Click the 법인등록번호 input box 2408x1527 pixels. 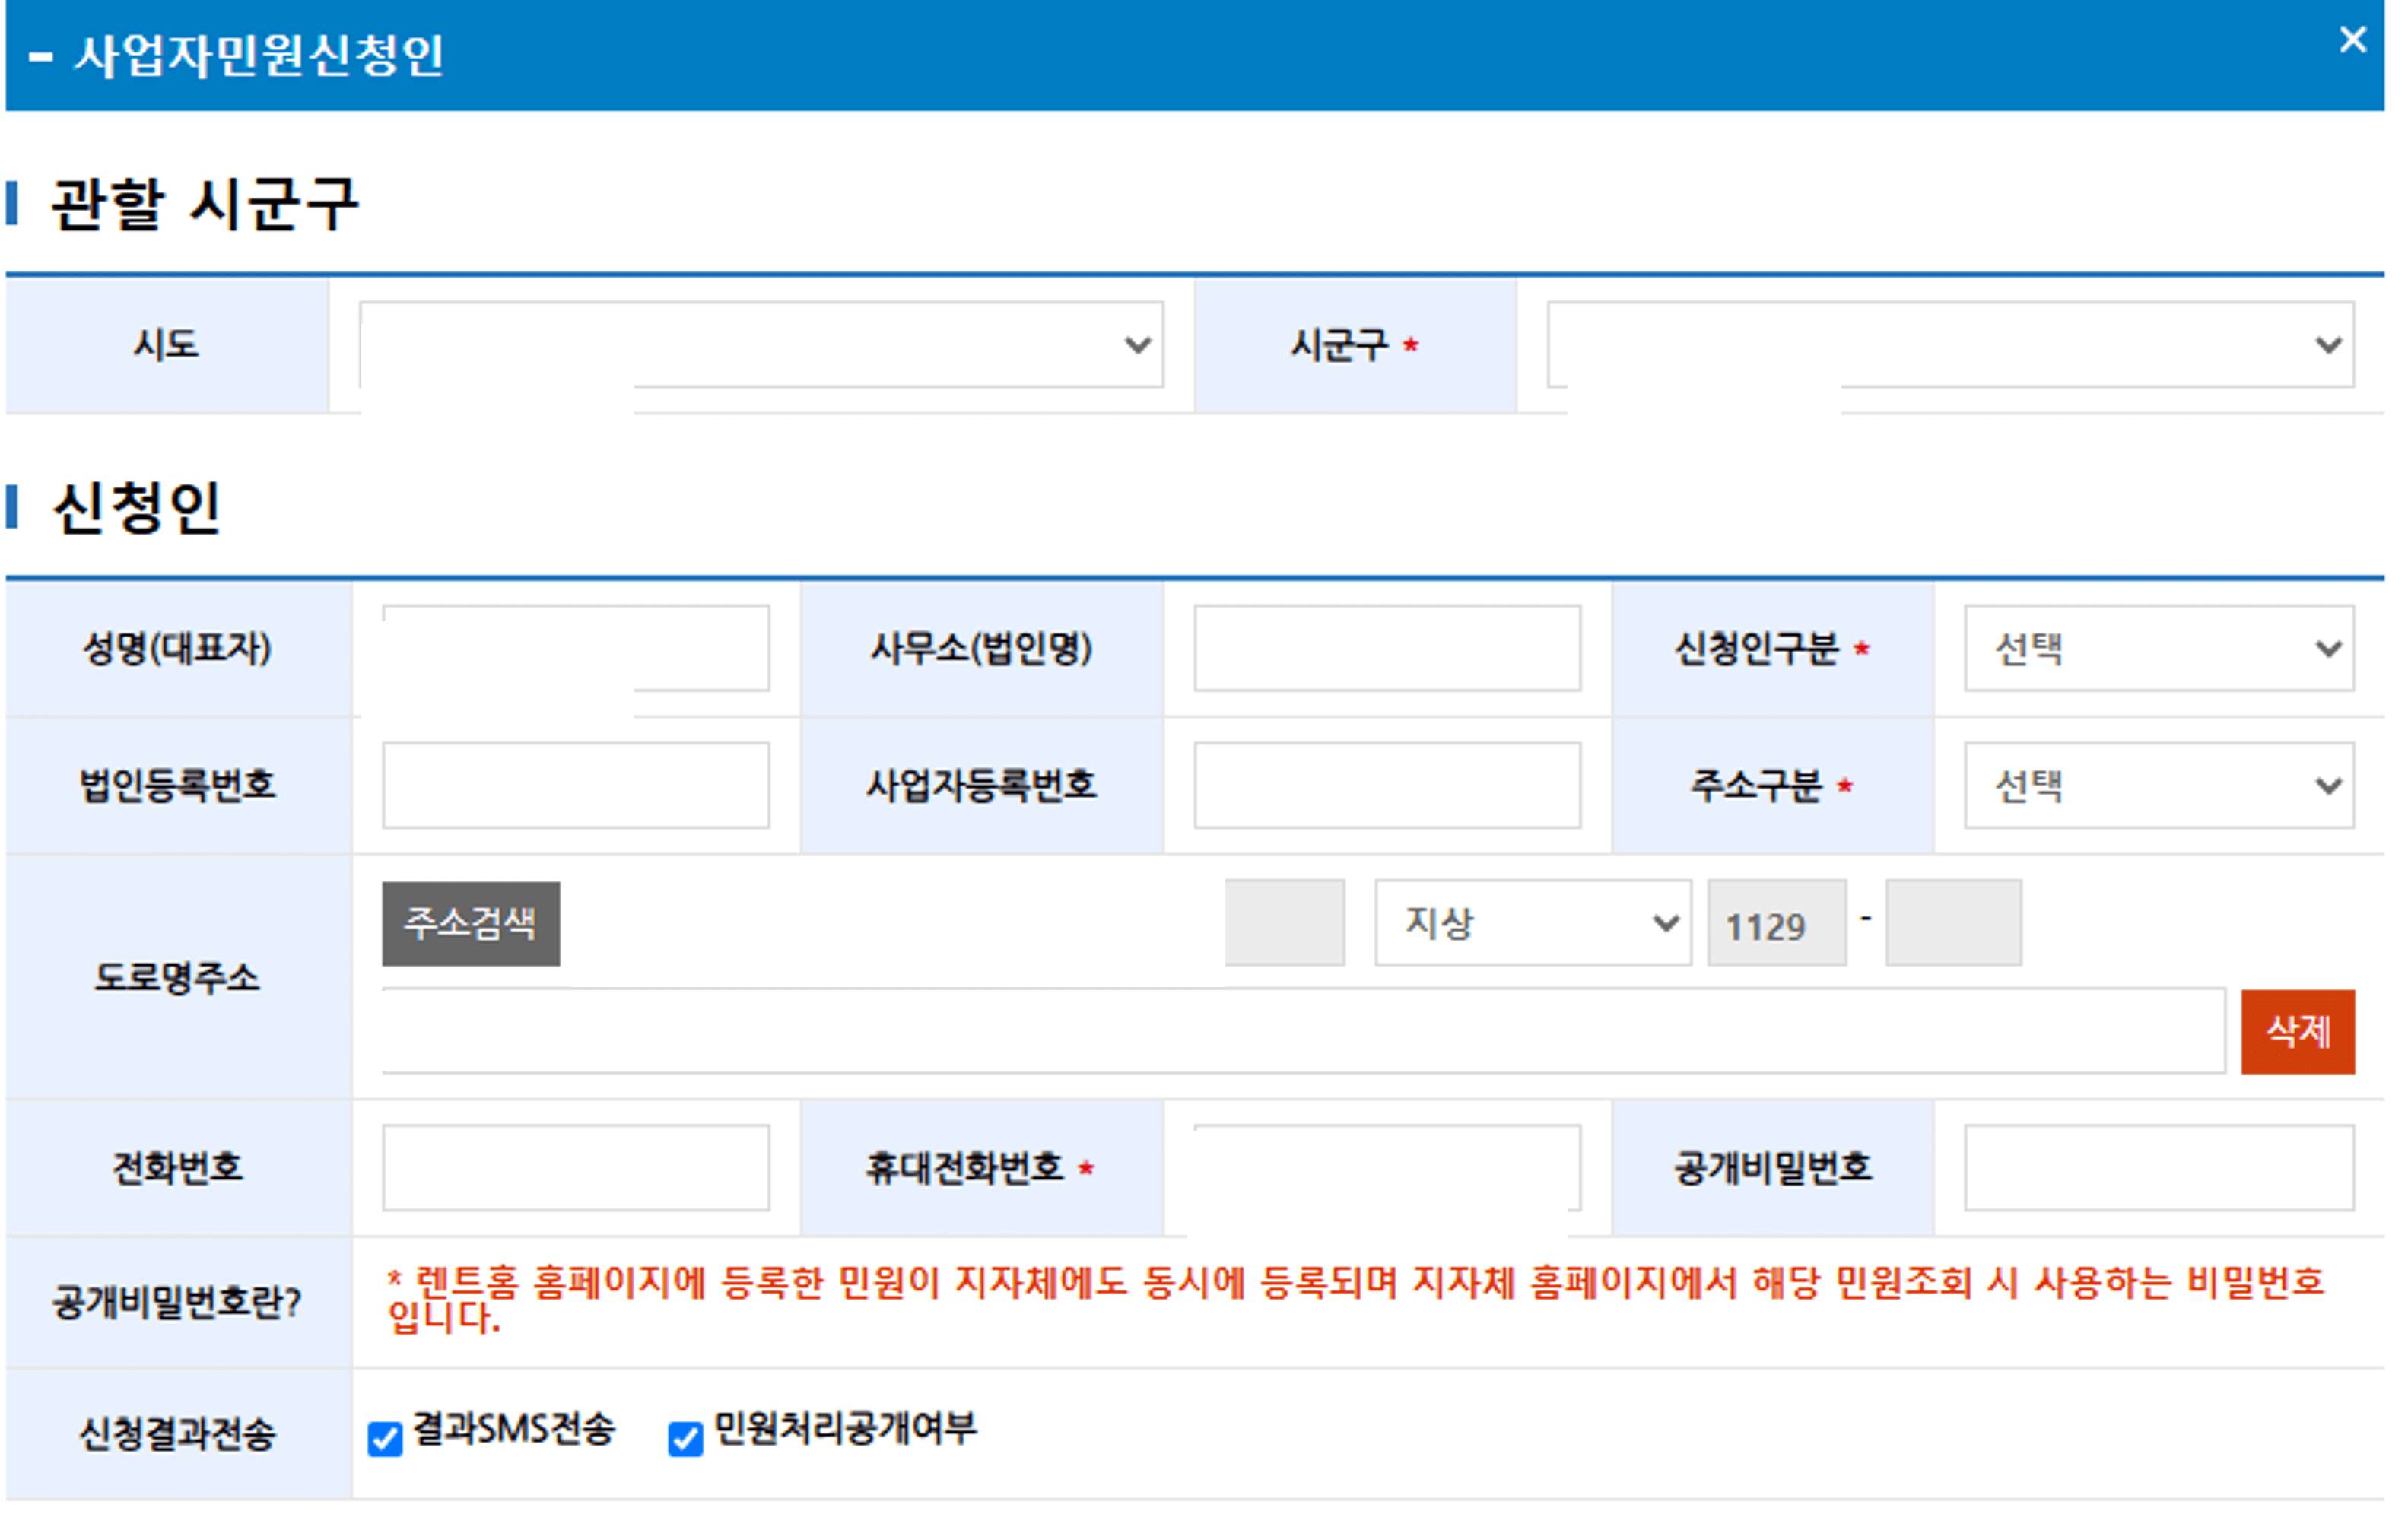pyautogui.click(x=575, y=785)
